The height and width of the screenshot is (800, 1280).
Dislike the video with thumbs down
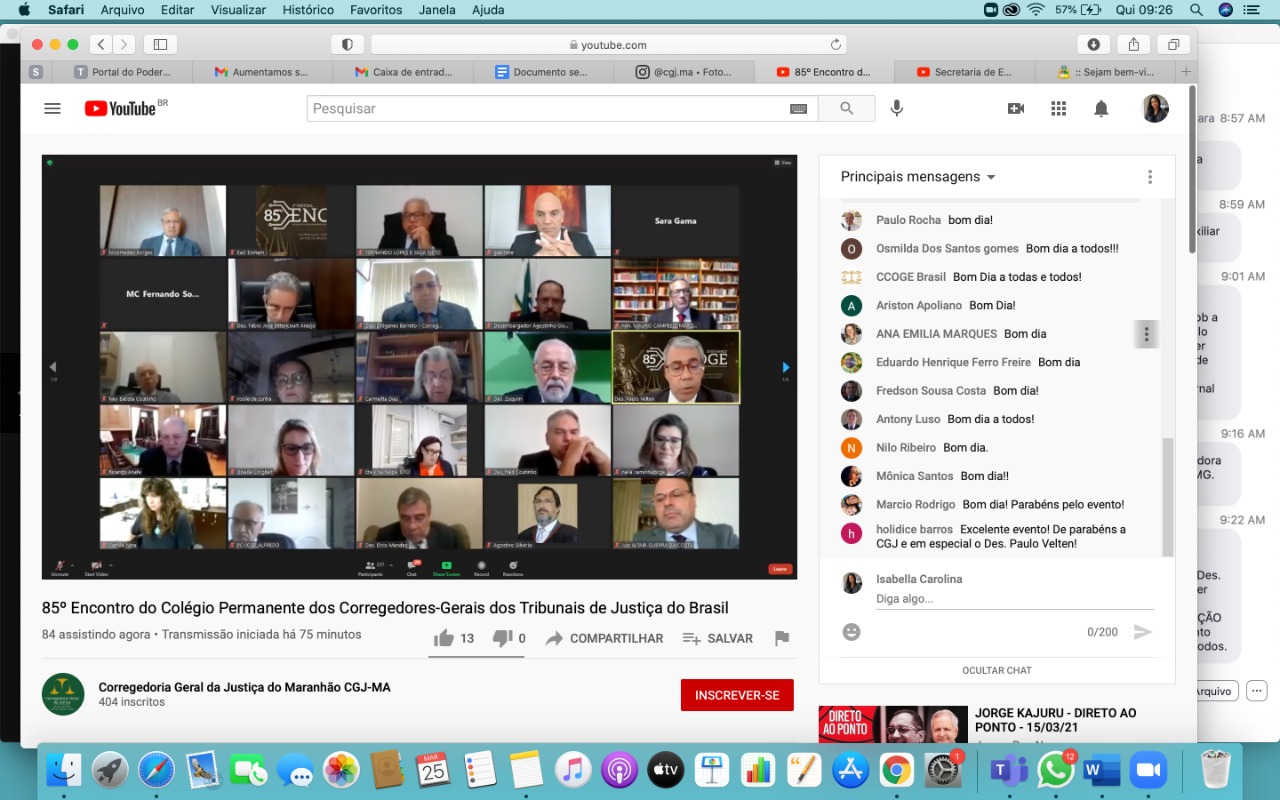click(502, 638)
